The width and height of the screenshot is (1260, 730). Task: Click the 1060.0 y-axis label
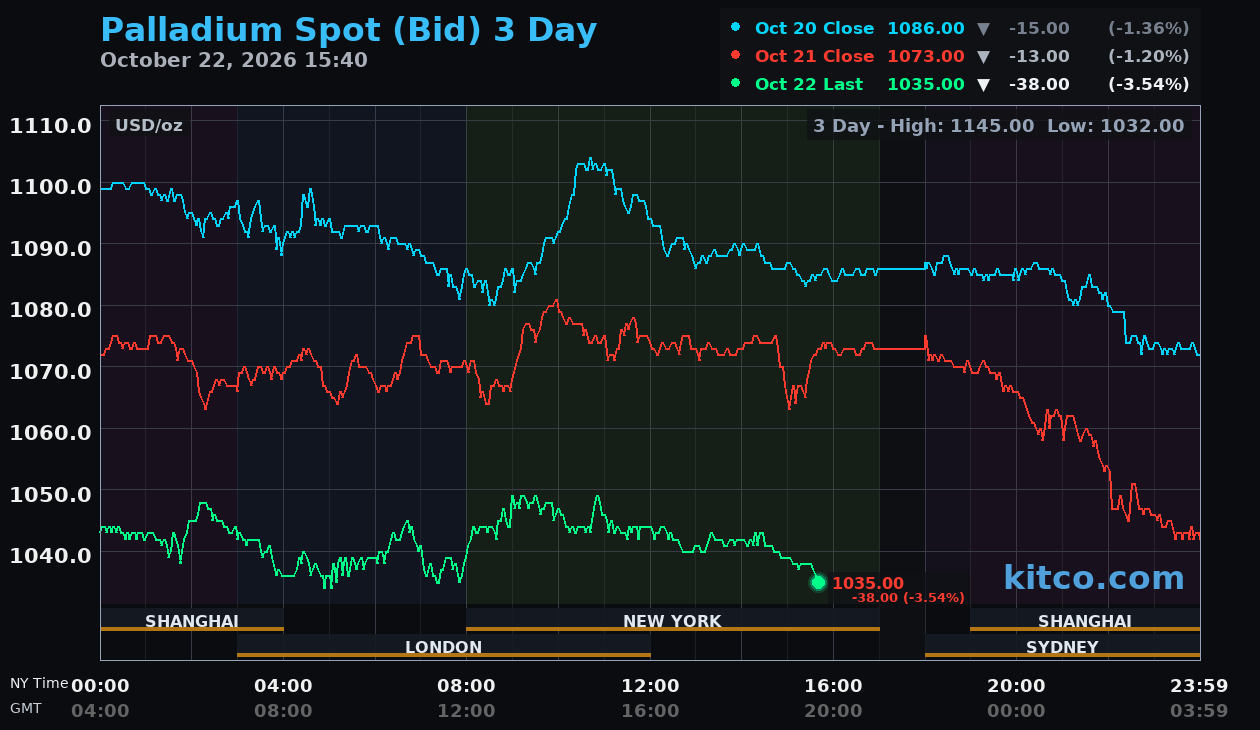(x=51, y=432)
